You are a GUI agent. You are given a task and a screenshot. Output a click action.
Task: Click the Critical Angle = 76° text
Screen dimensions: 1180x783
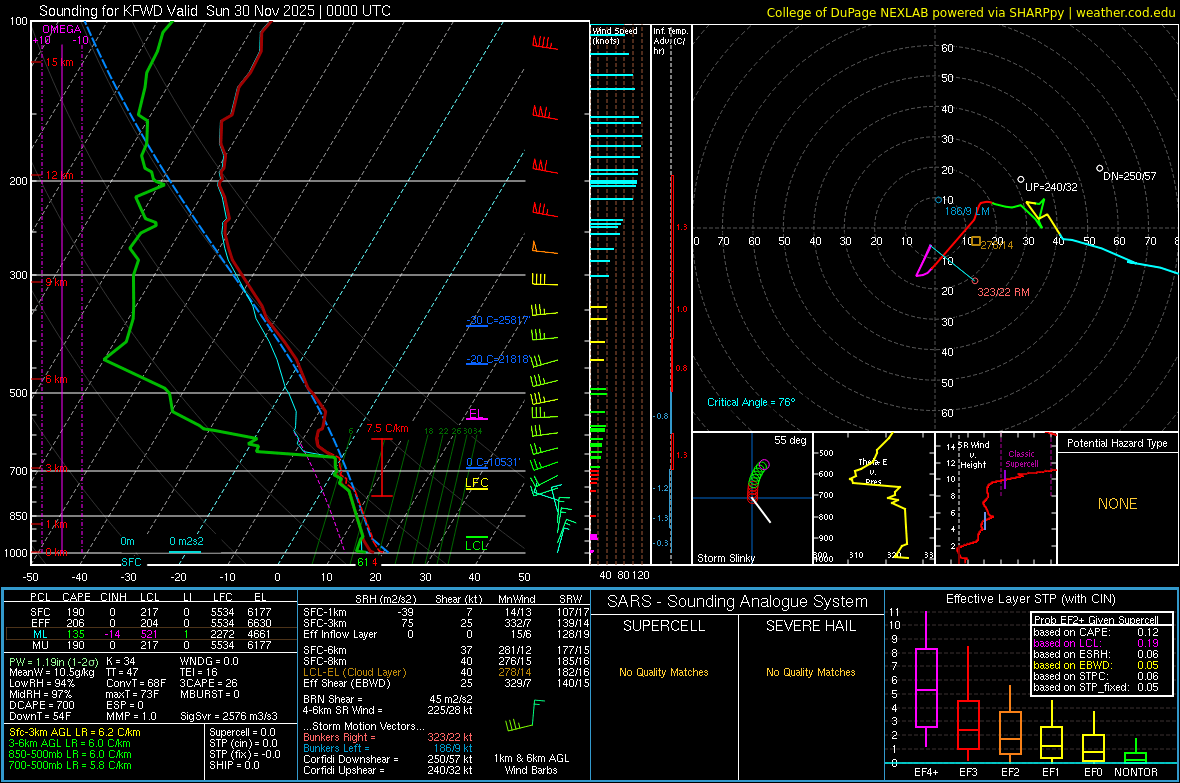point(750,402)
